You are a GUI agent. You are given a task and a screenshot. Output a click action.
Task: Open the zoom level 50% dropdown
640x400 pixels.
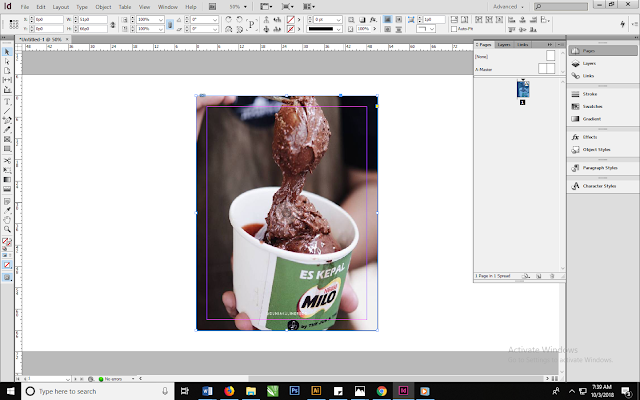click(x=245, y=7)
